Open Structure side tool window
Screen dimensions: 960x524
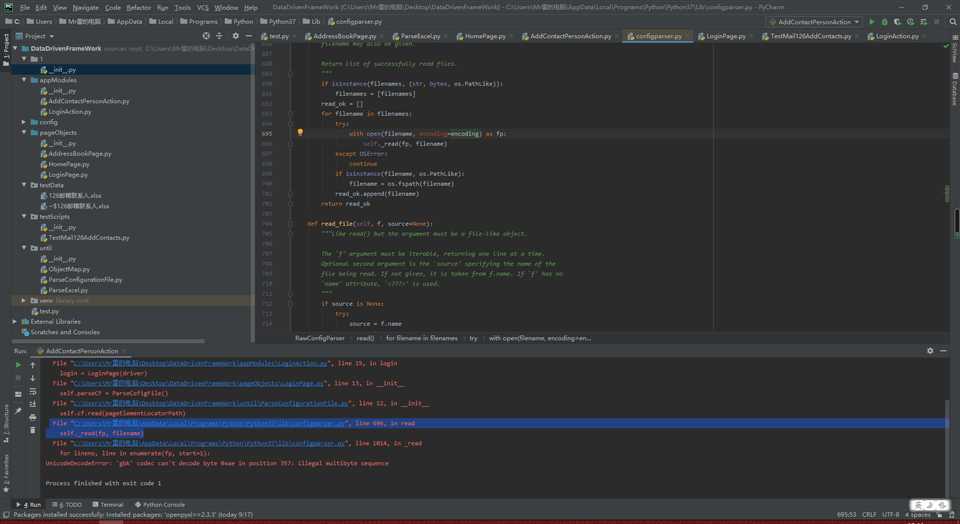coord(6,422)
